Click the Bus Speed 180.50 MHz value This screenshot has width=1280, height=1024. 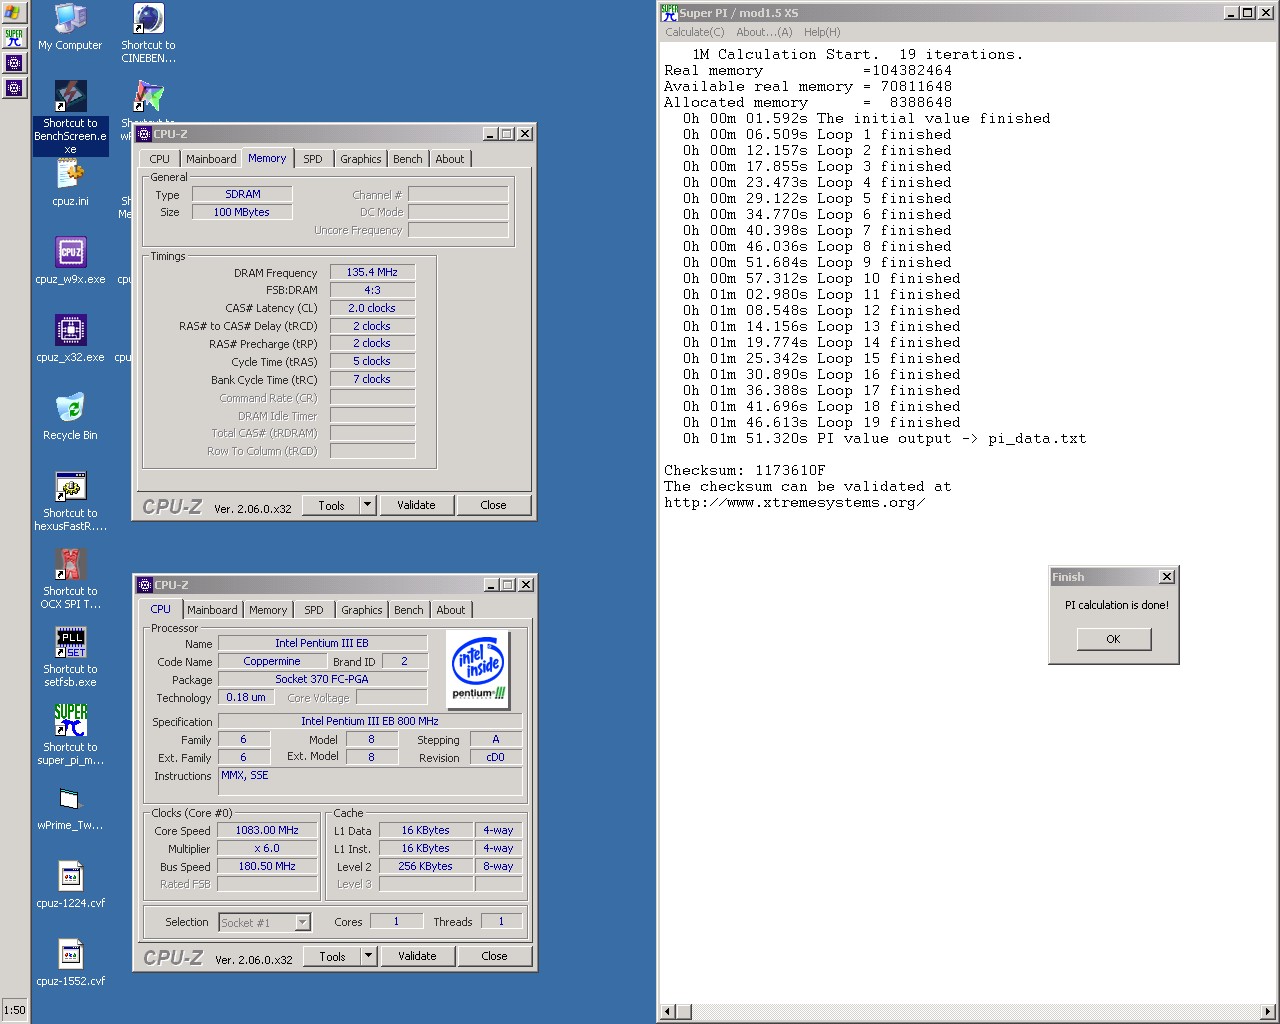pos(267,866)
